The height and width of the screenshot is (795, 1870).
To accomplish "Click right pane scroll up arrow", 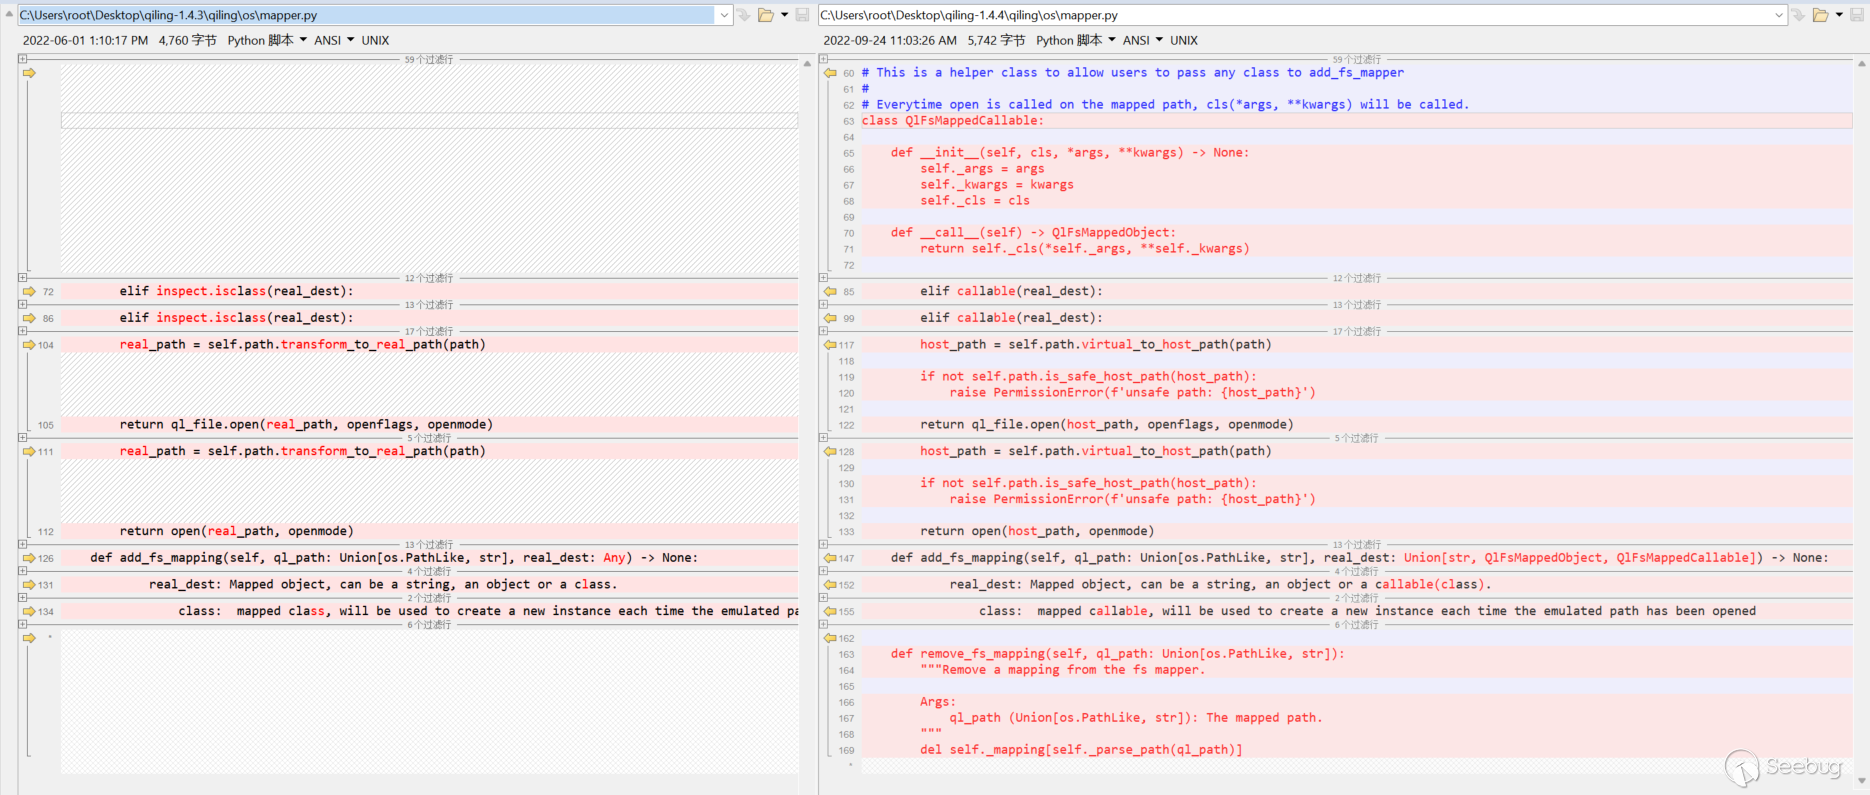I will coord(1861,63).
